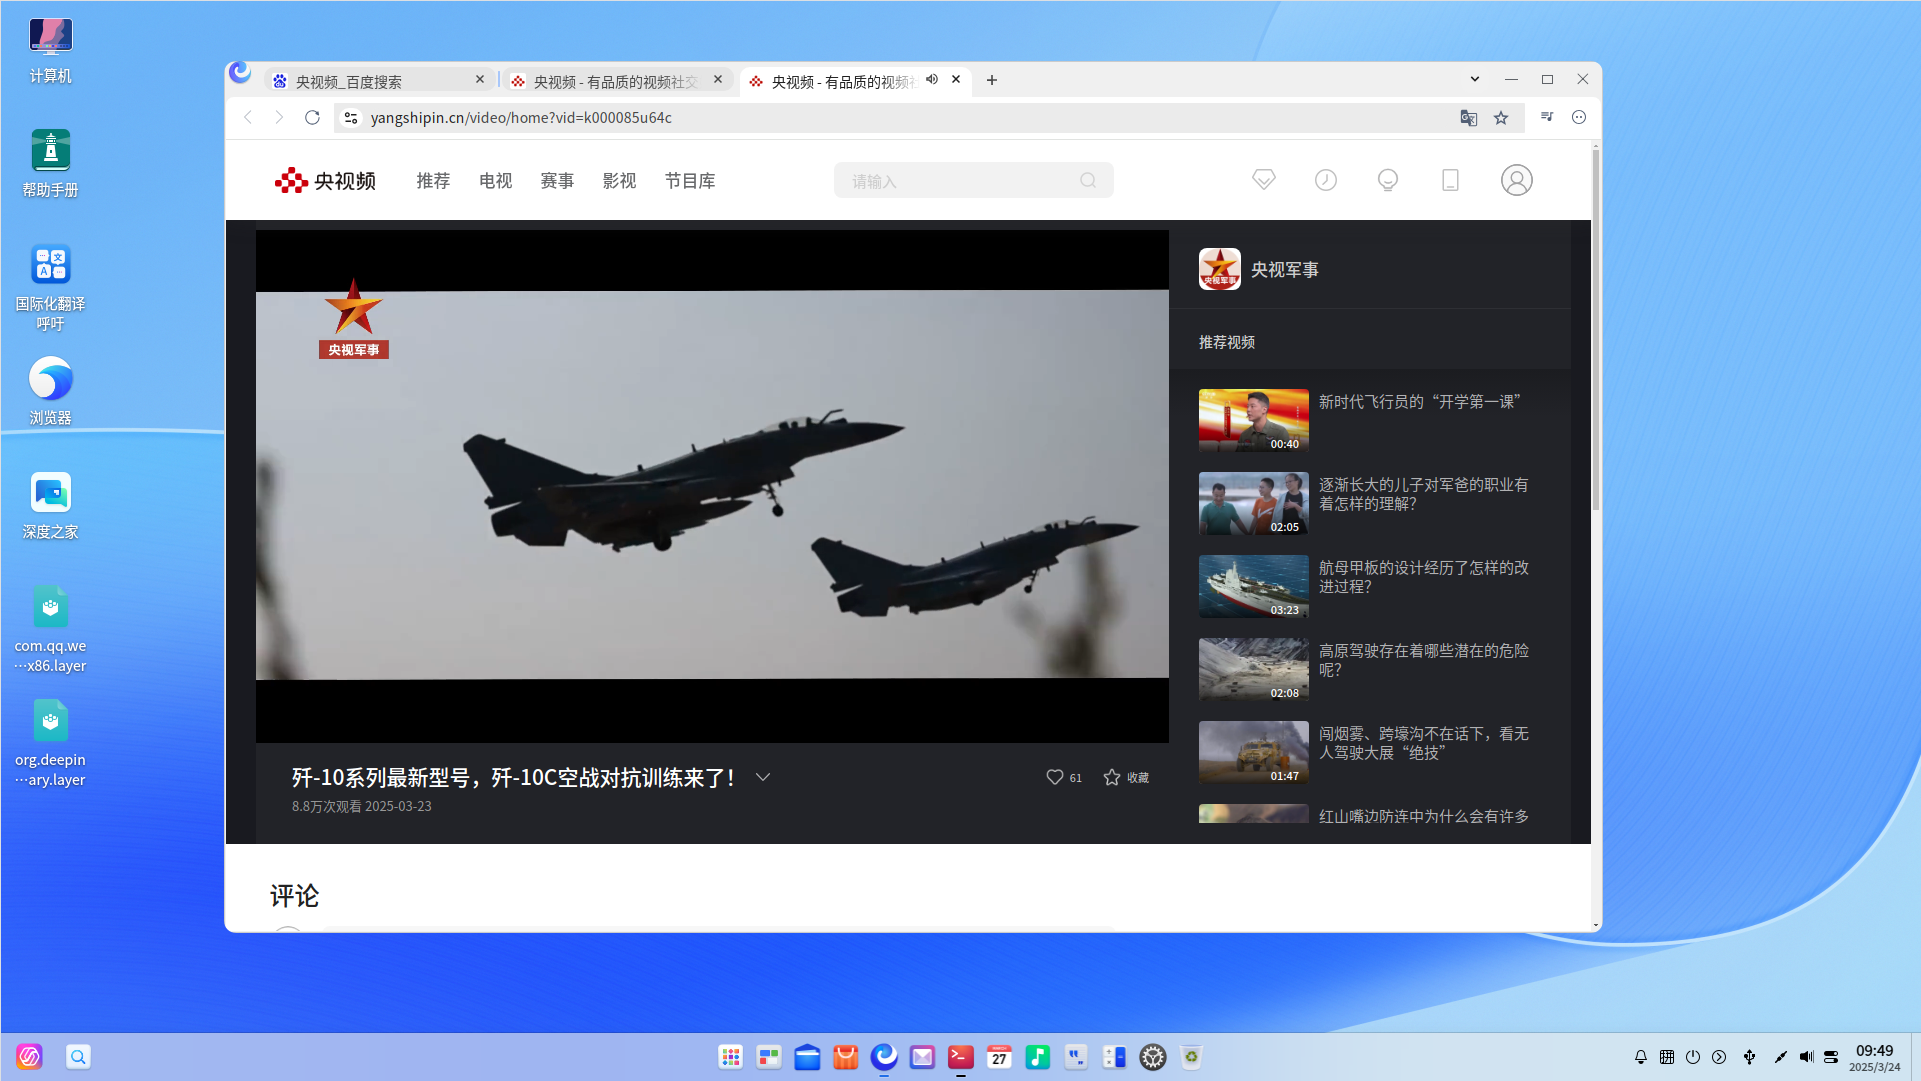Go back to previous page
1921x1081 pixels.
[248, 118]
